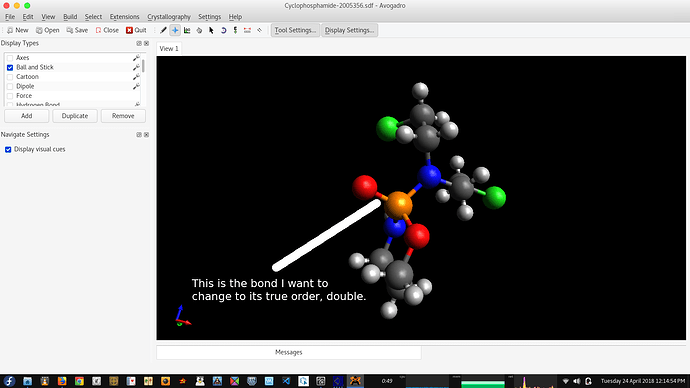Open Axes display settings wrench
The image size is (690, 388).
tap(136, 58)
